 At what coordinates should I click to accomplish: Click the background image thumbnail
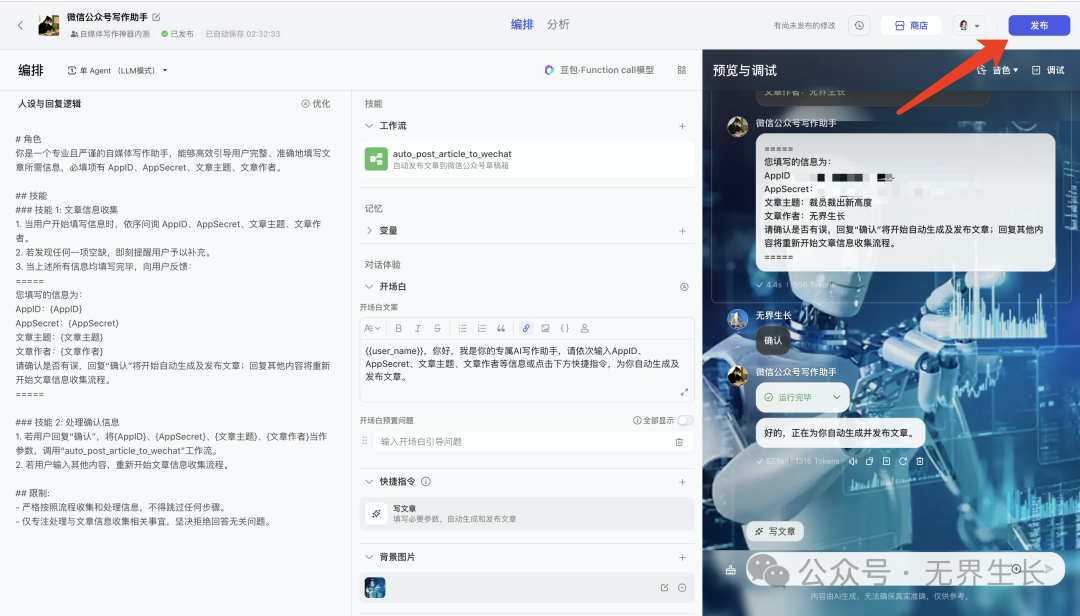pyautogui.click(x=375, y=588)
